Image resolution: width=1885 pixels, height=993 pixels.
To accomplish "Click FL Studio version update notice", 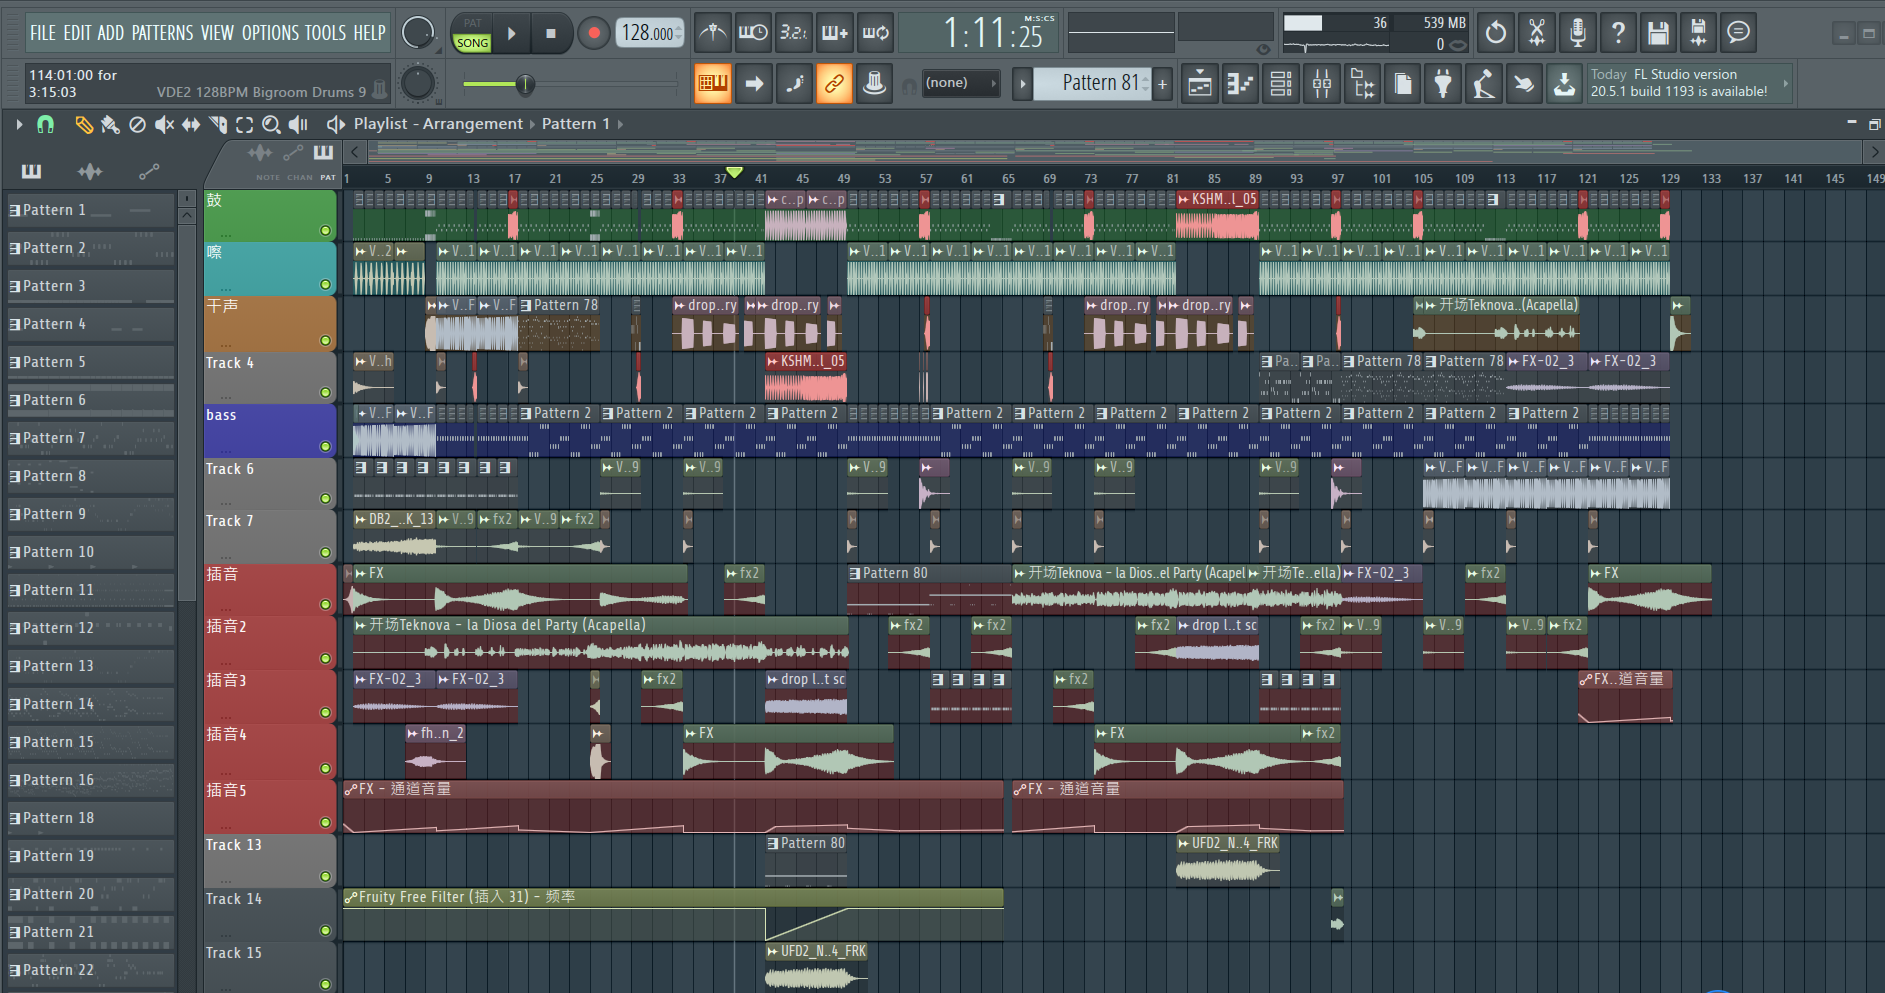I will point(1680,83).
